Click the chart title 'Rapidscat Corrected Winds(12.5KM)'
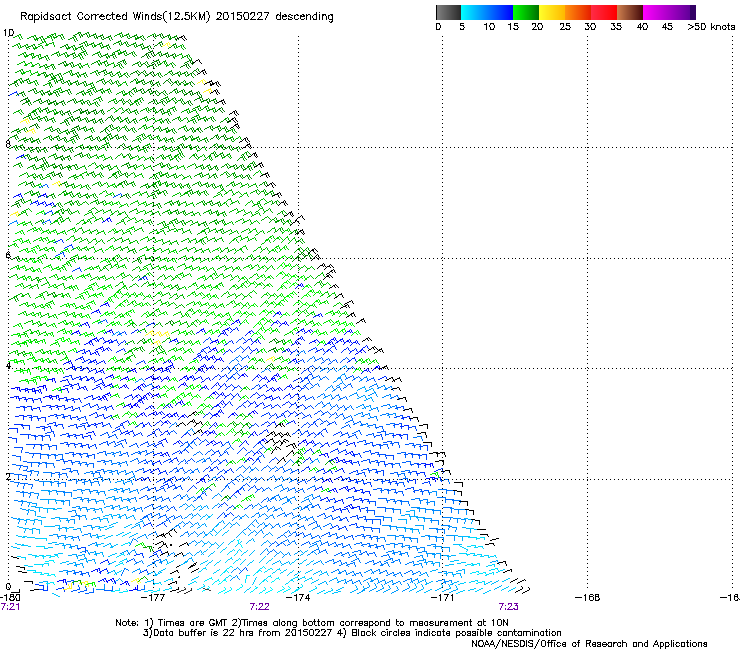Image resolution: width=740 pixels, height=650 pixels. (116, 17)
